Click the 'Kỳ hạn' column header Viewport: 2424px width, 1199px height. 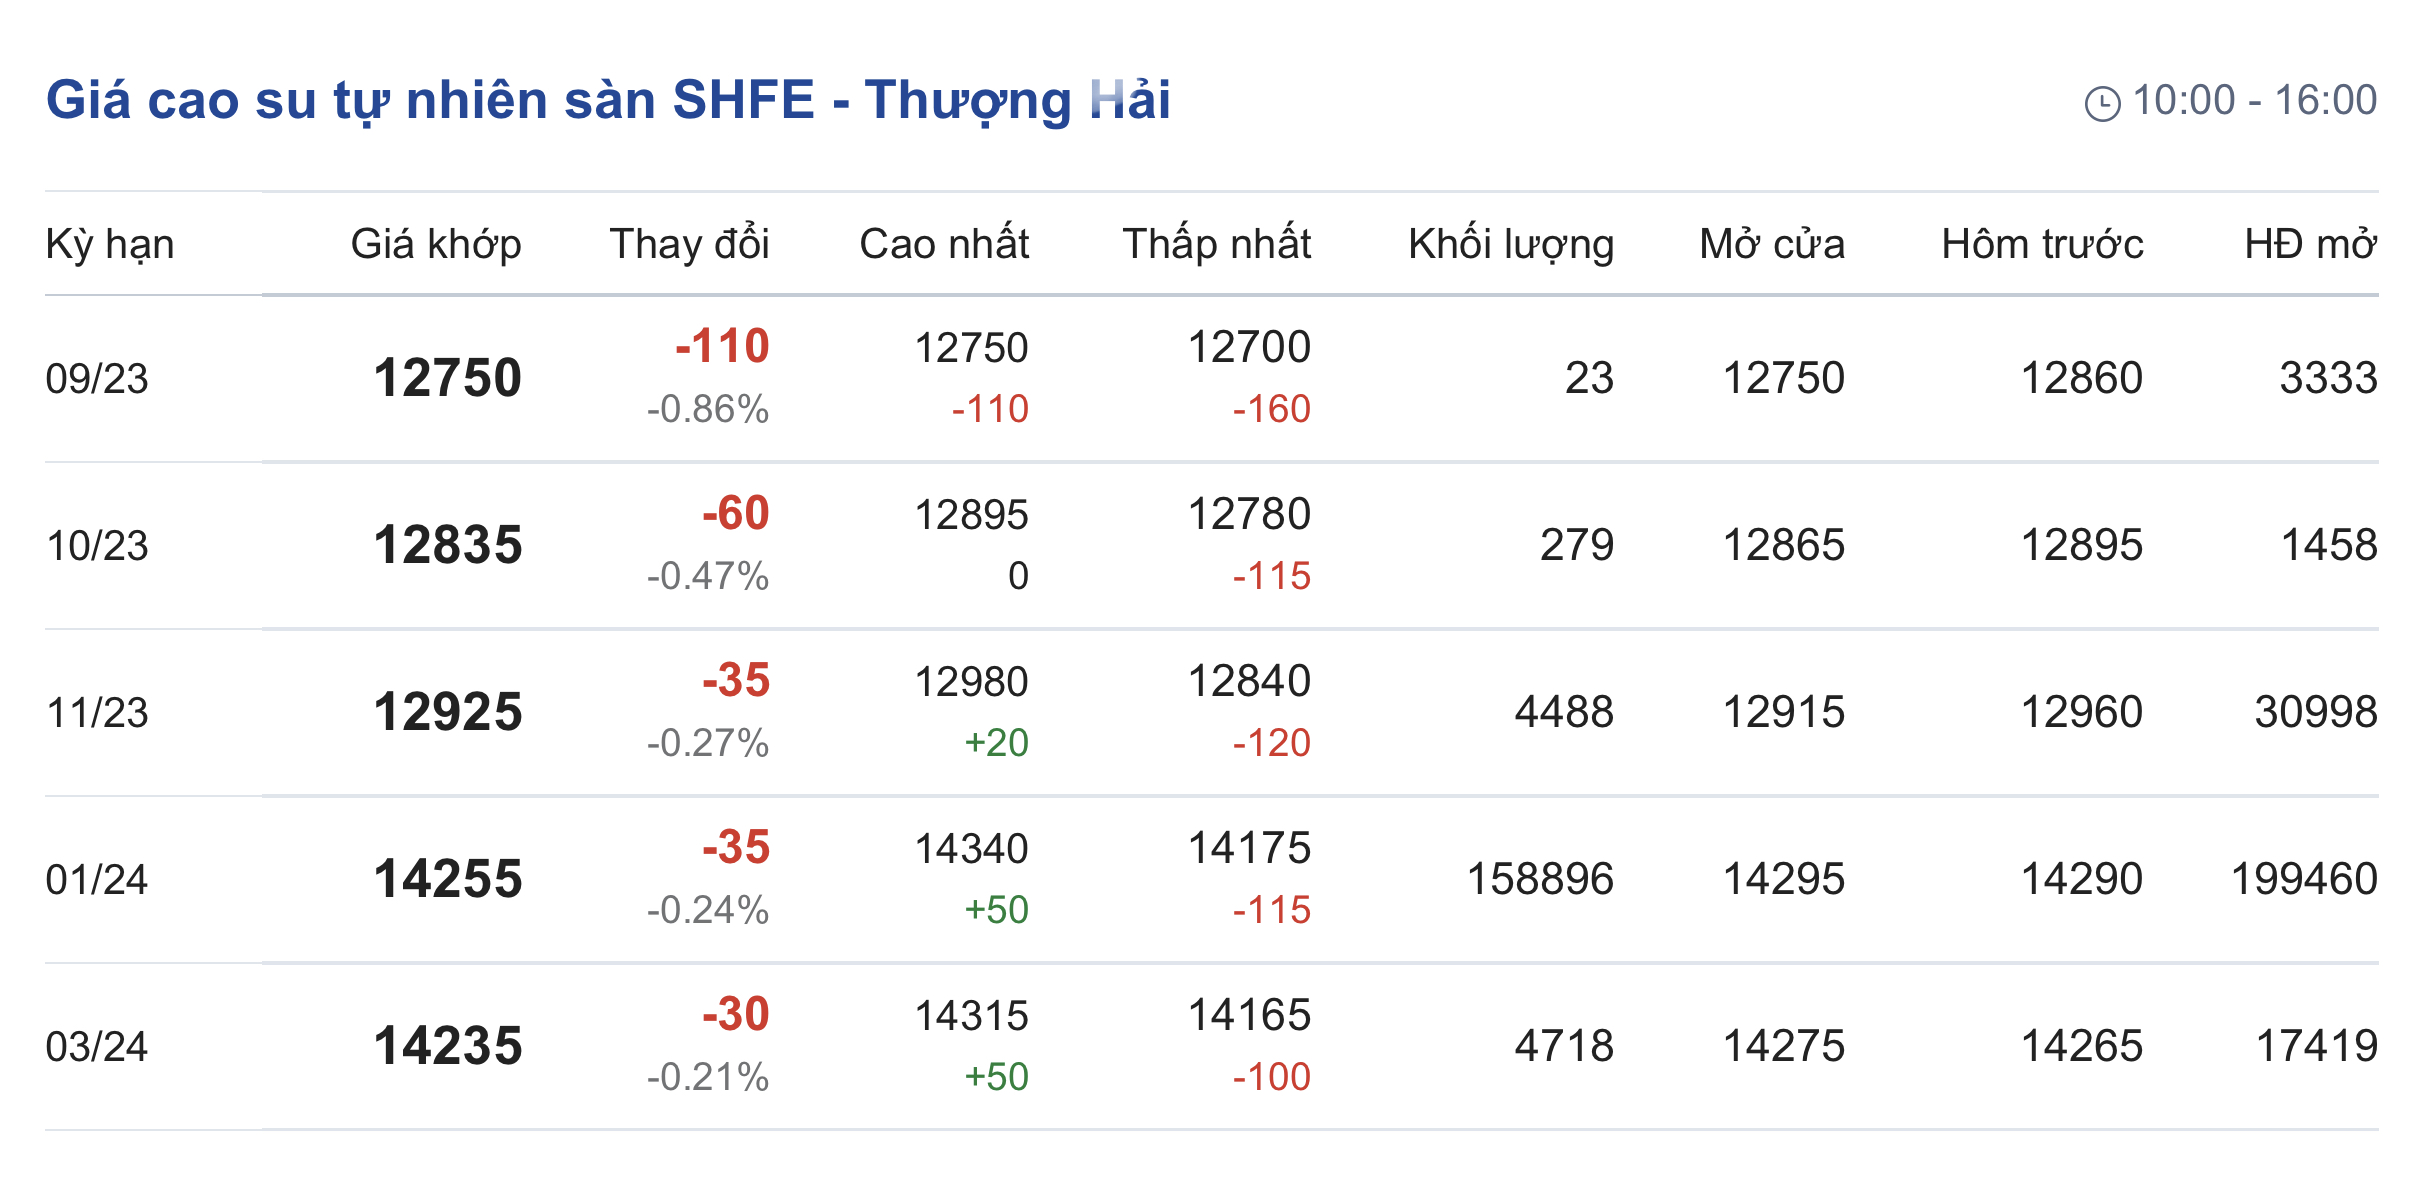pos(110,244)
